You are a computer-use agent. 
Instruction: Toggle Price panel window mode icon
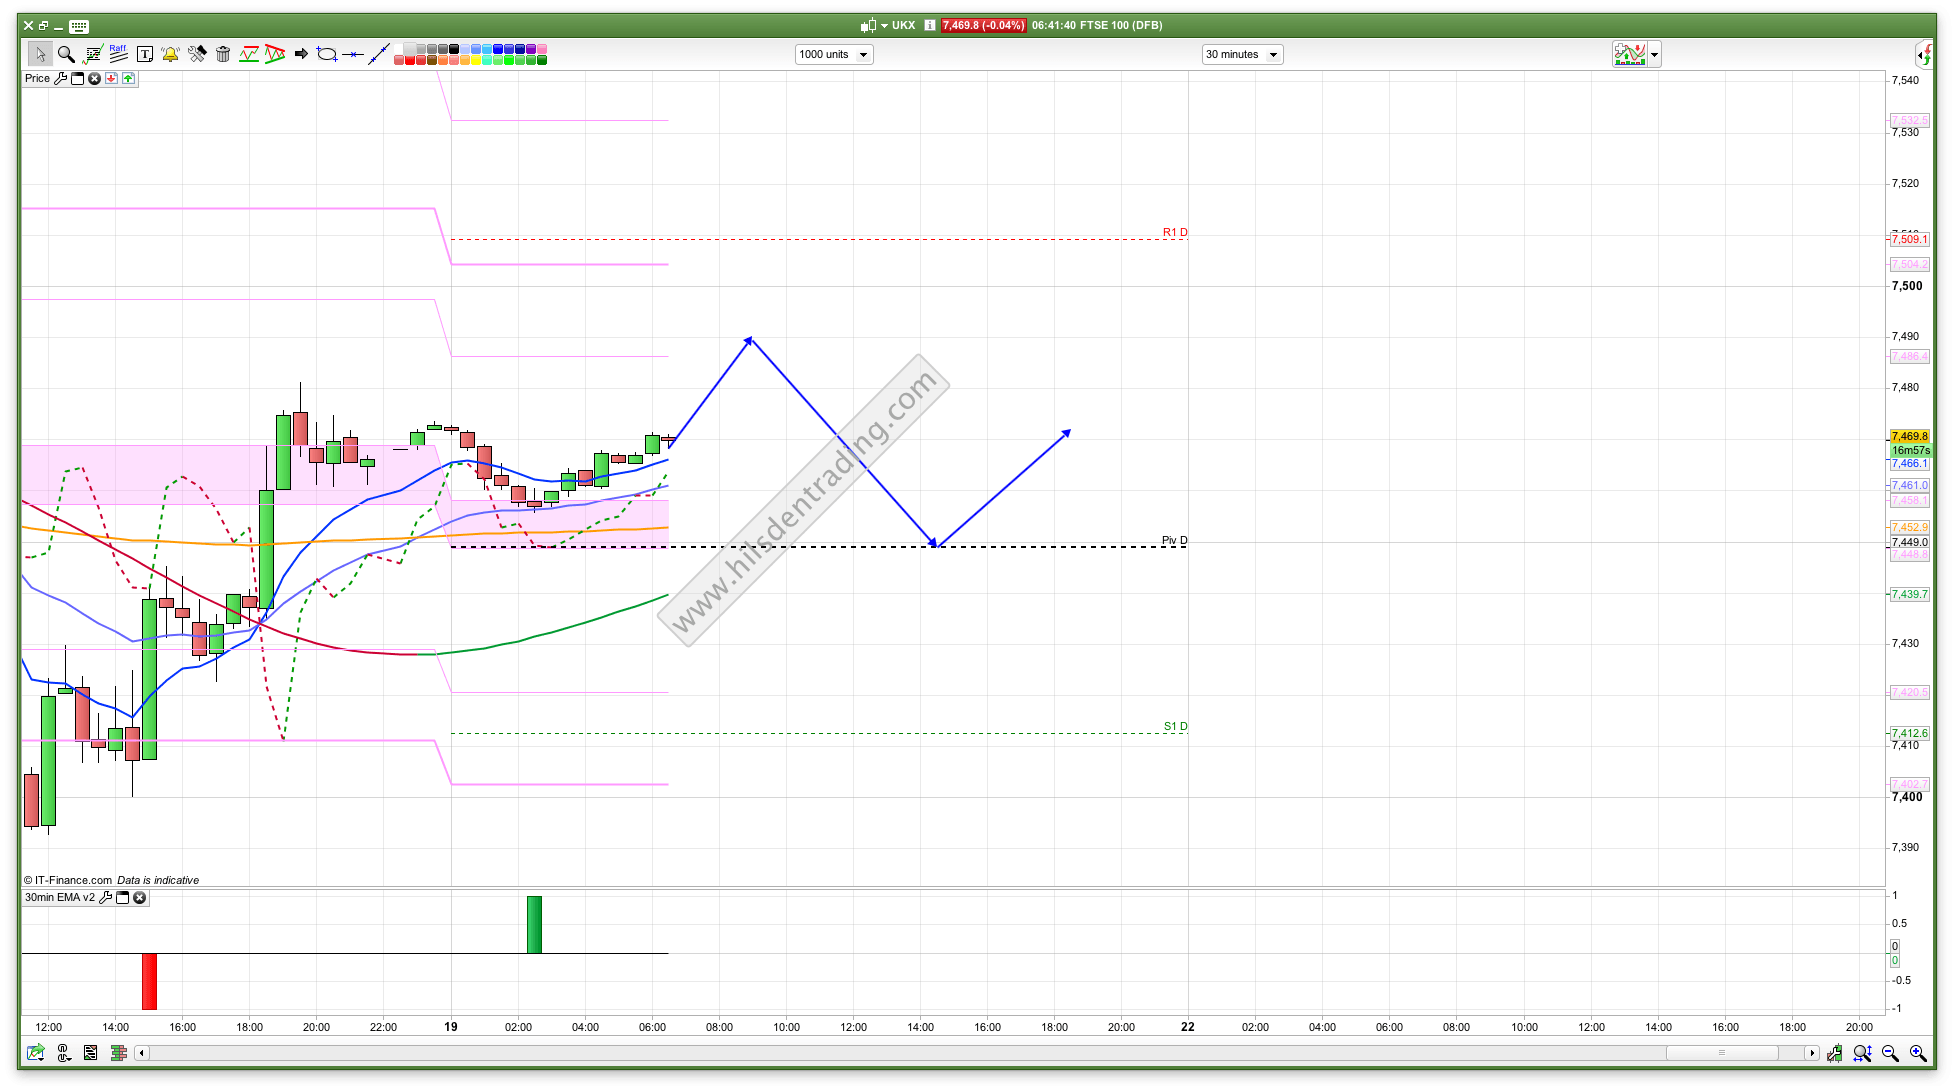pos(77,78)
